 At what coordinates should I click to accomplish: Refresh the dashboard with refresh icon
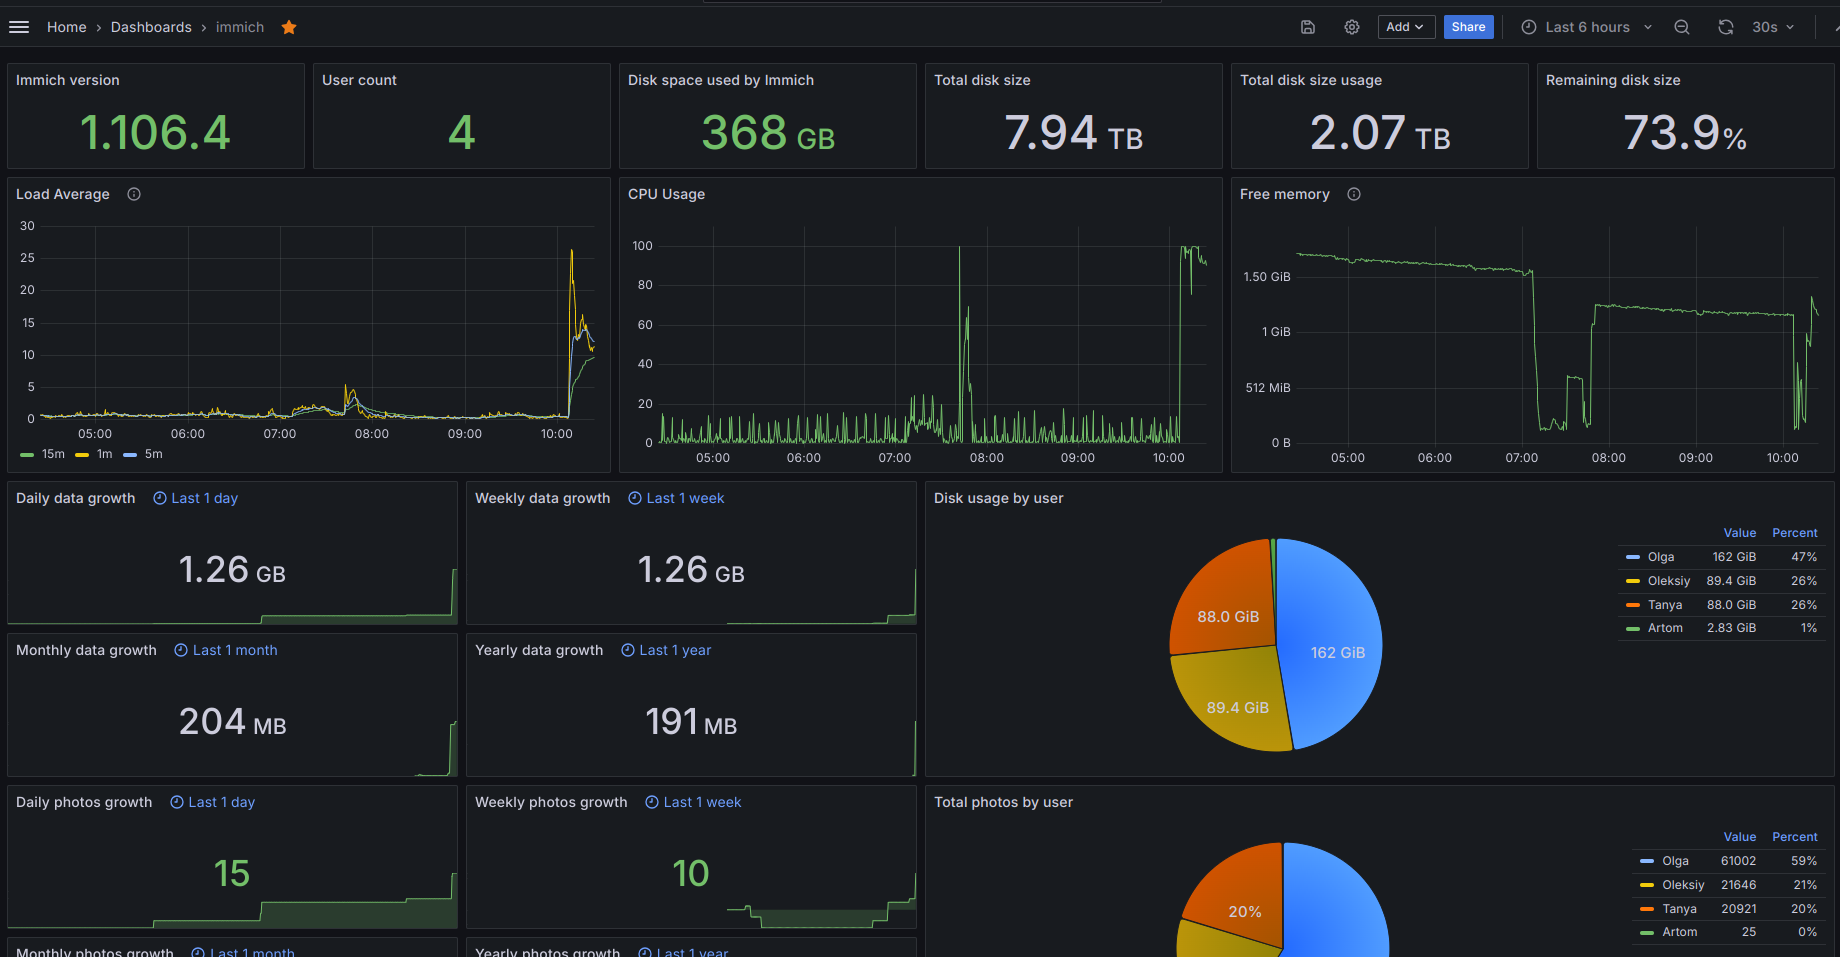1725,27
